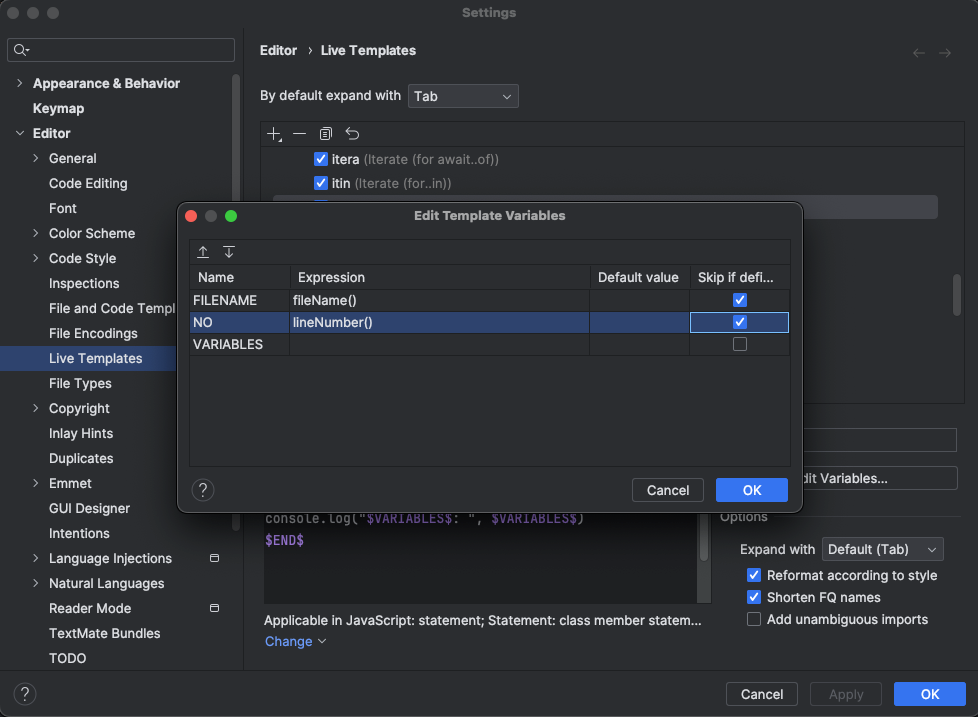Open the Keymap settings page

[x=58, y=108]
